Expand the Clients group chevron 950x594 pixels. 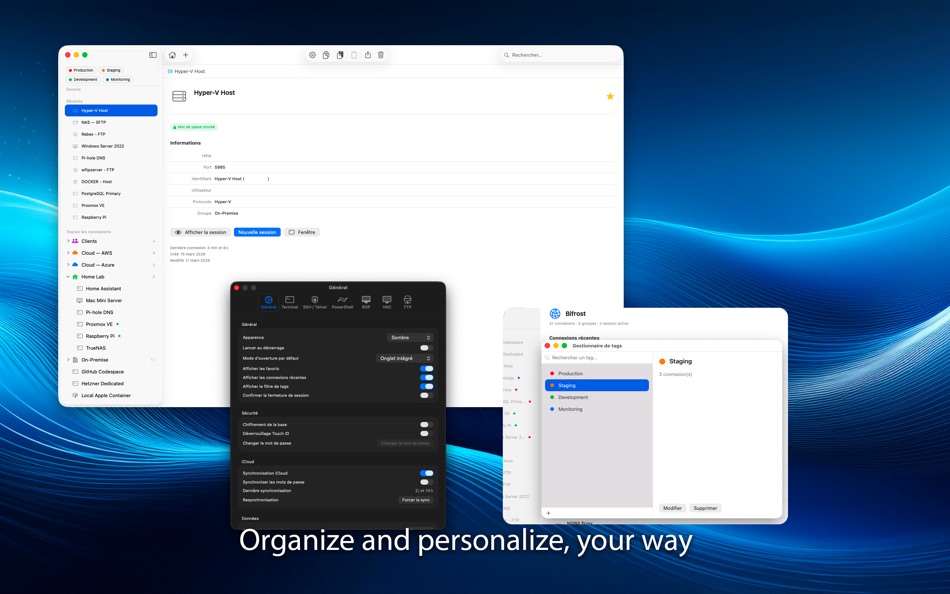coord(68,241)
